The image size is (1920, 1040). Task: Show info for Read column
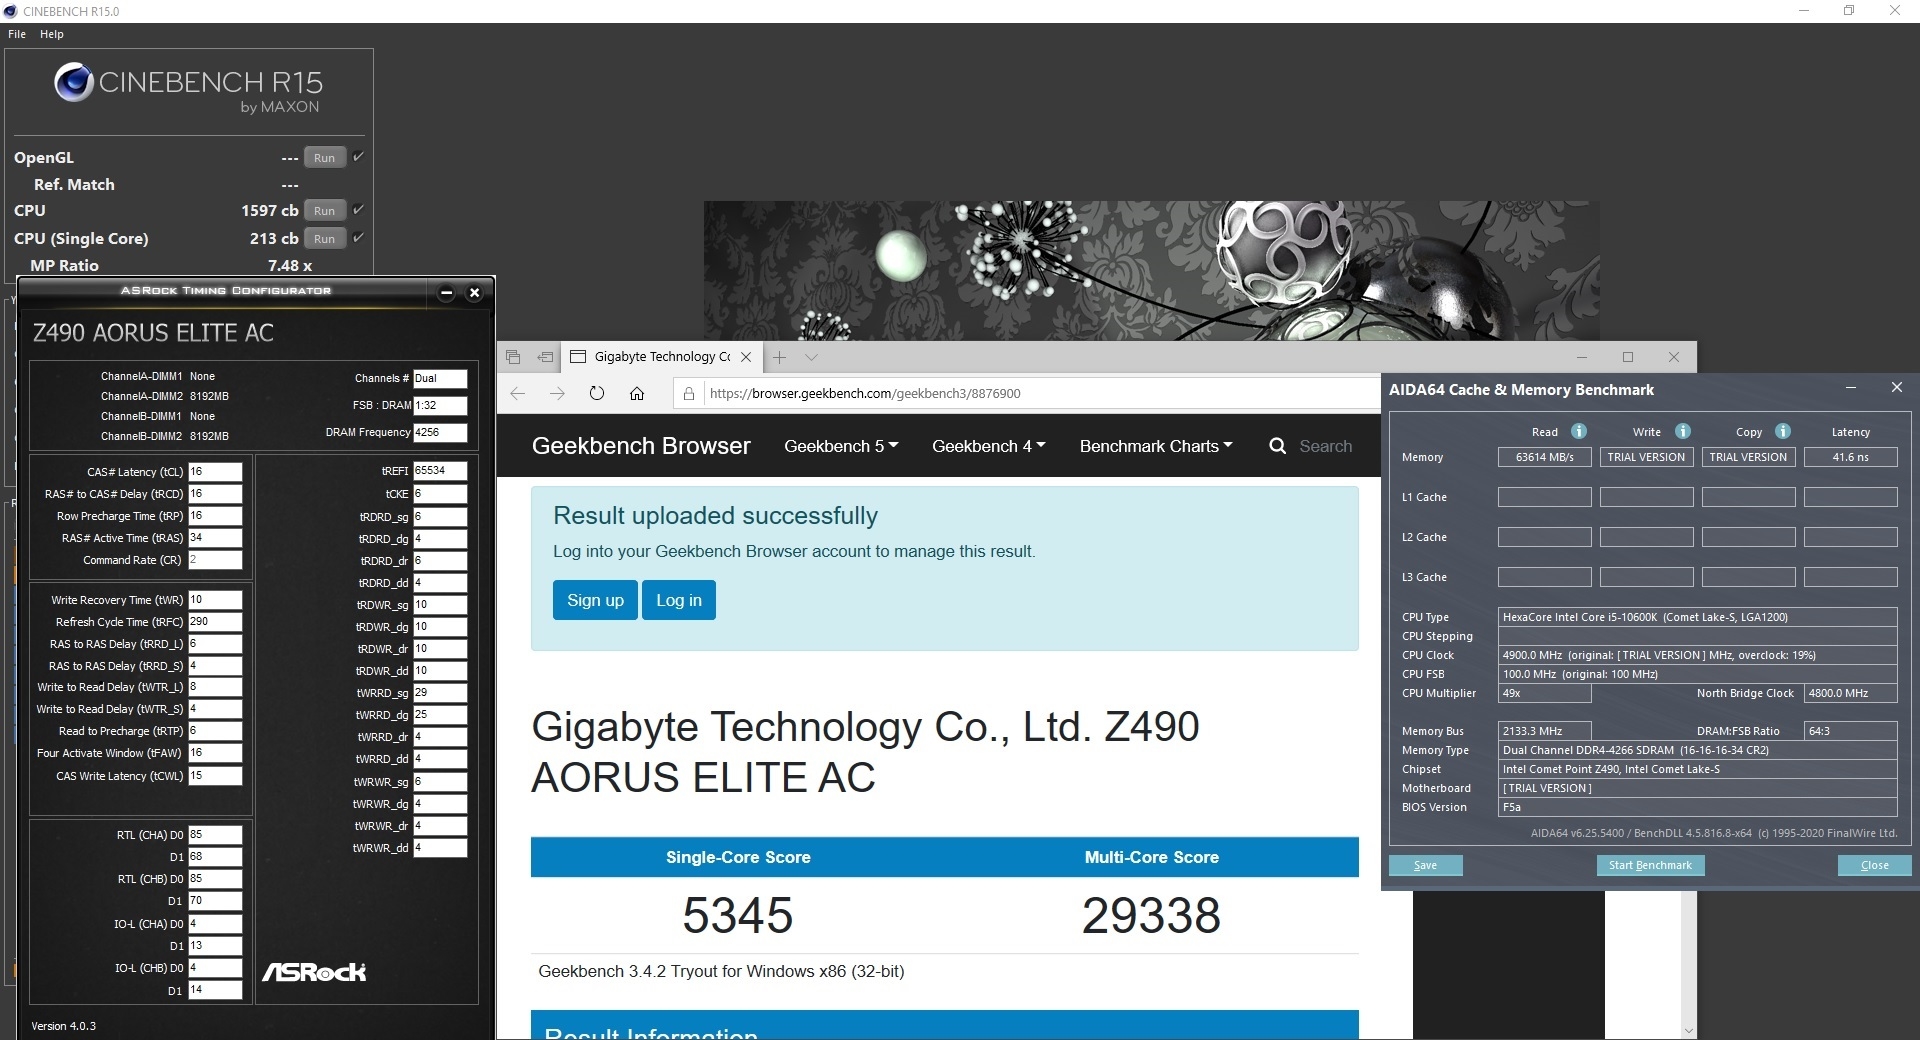(x=1579, y=431)
